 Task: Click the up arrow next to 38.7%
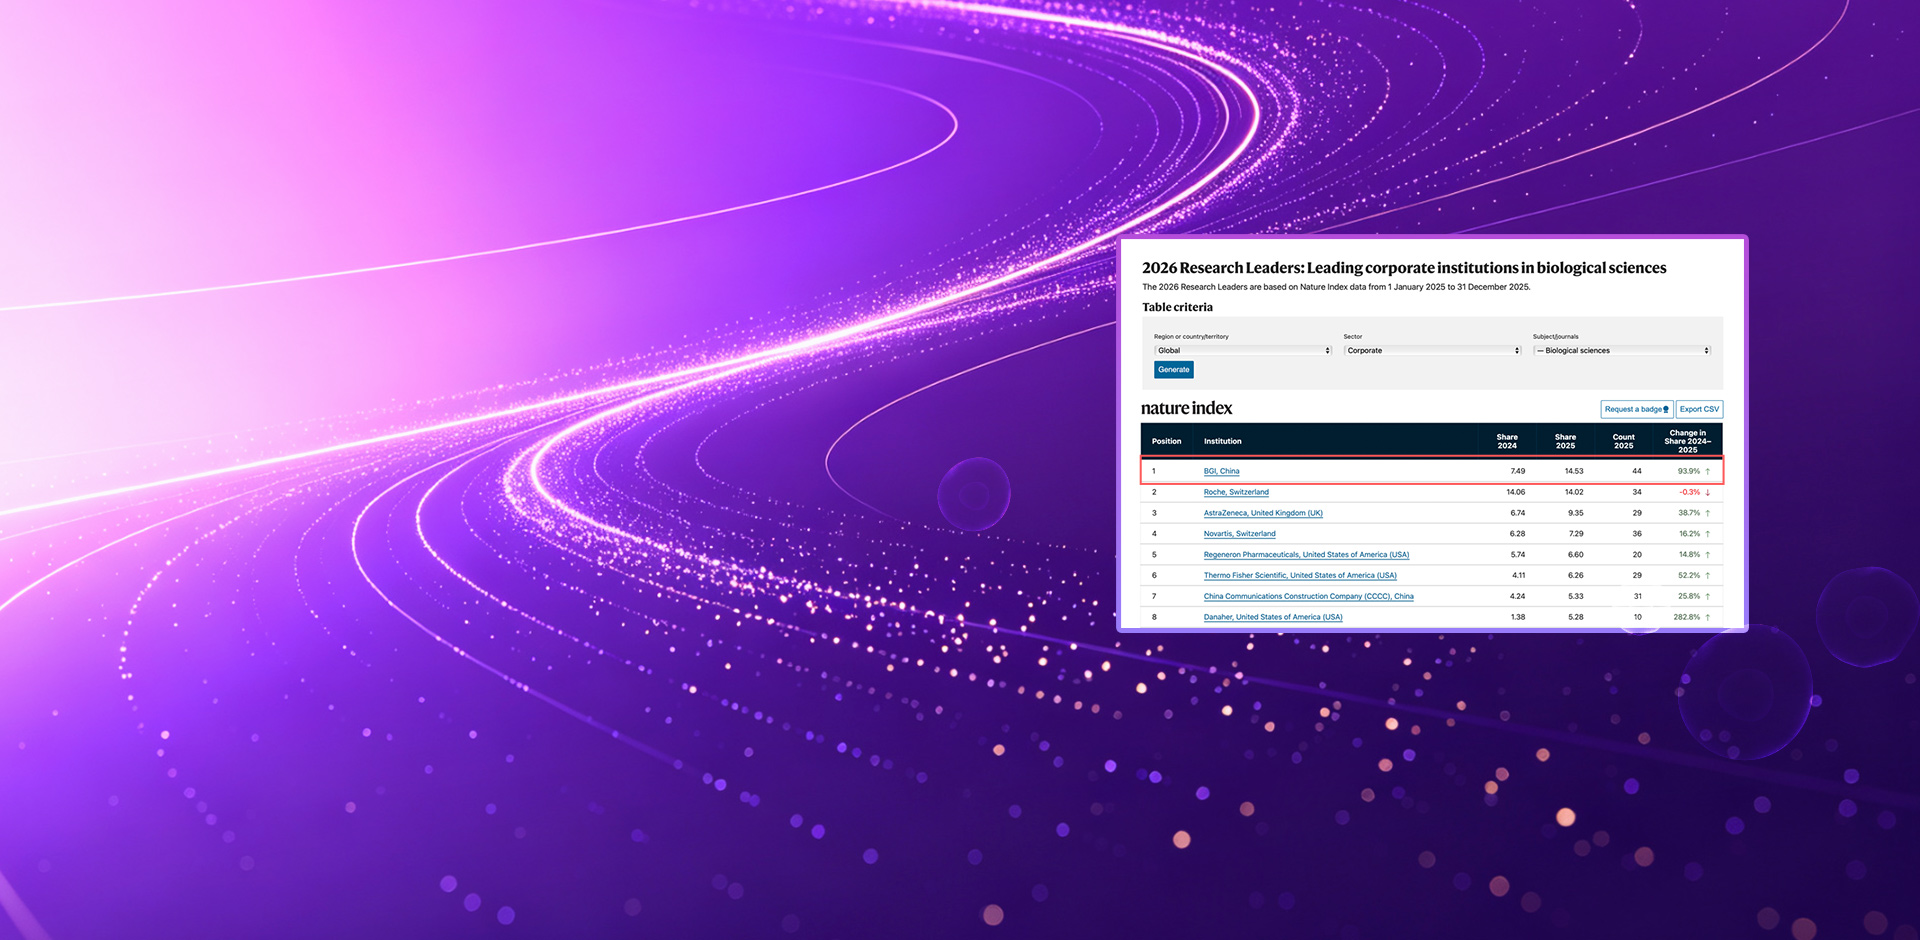tap(1708, 513)
